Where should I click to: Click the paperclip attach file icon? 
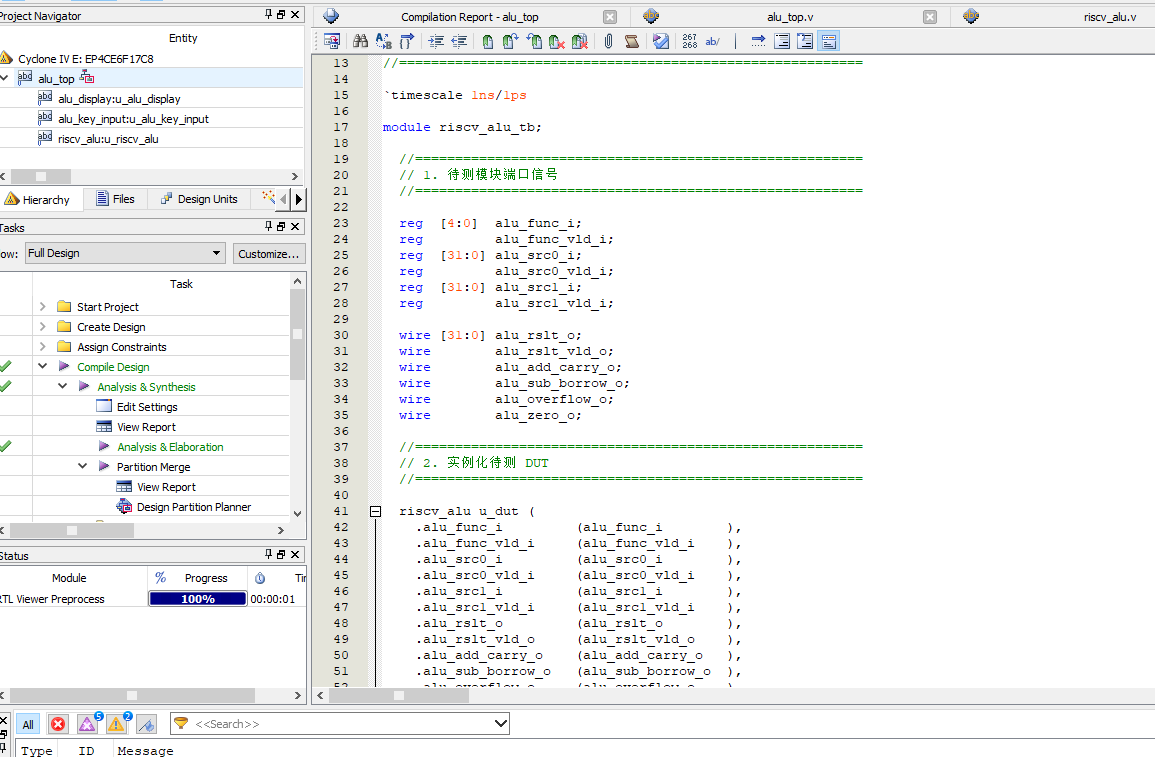pos(608,41)
